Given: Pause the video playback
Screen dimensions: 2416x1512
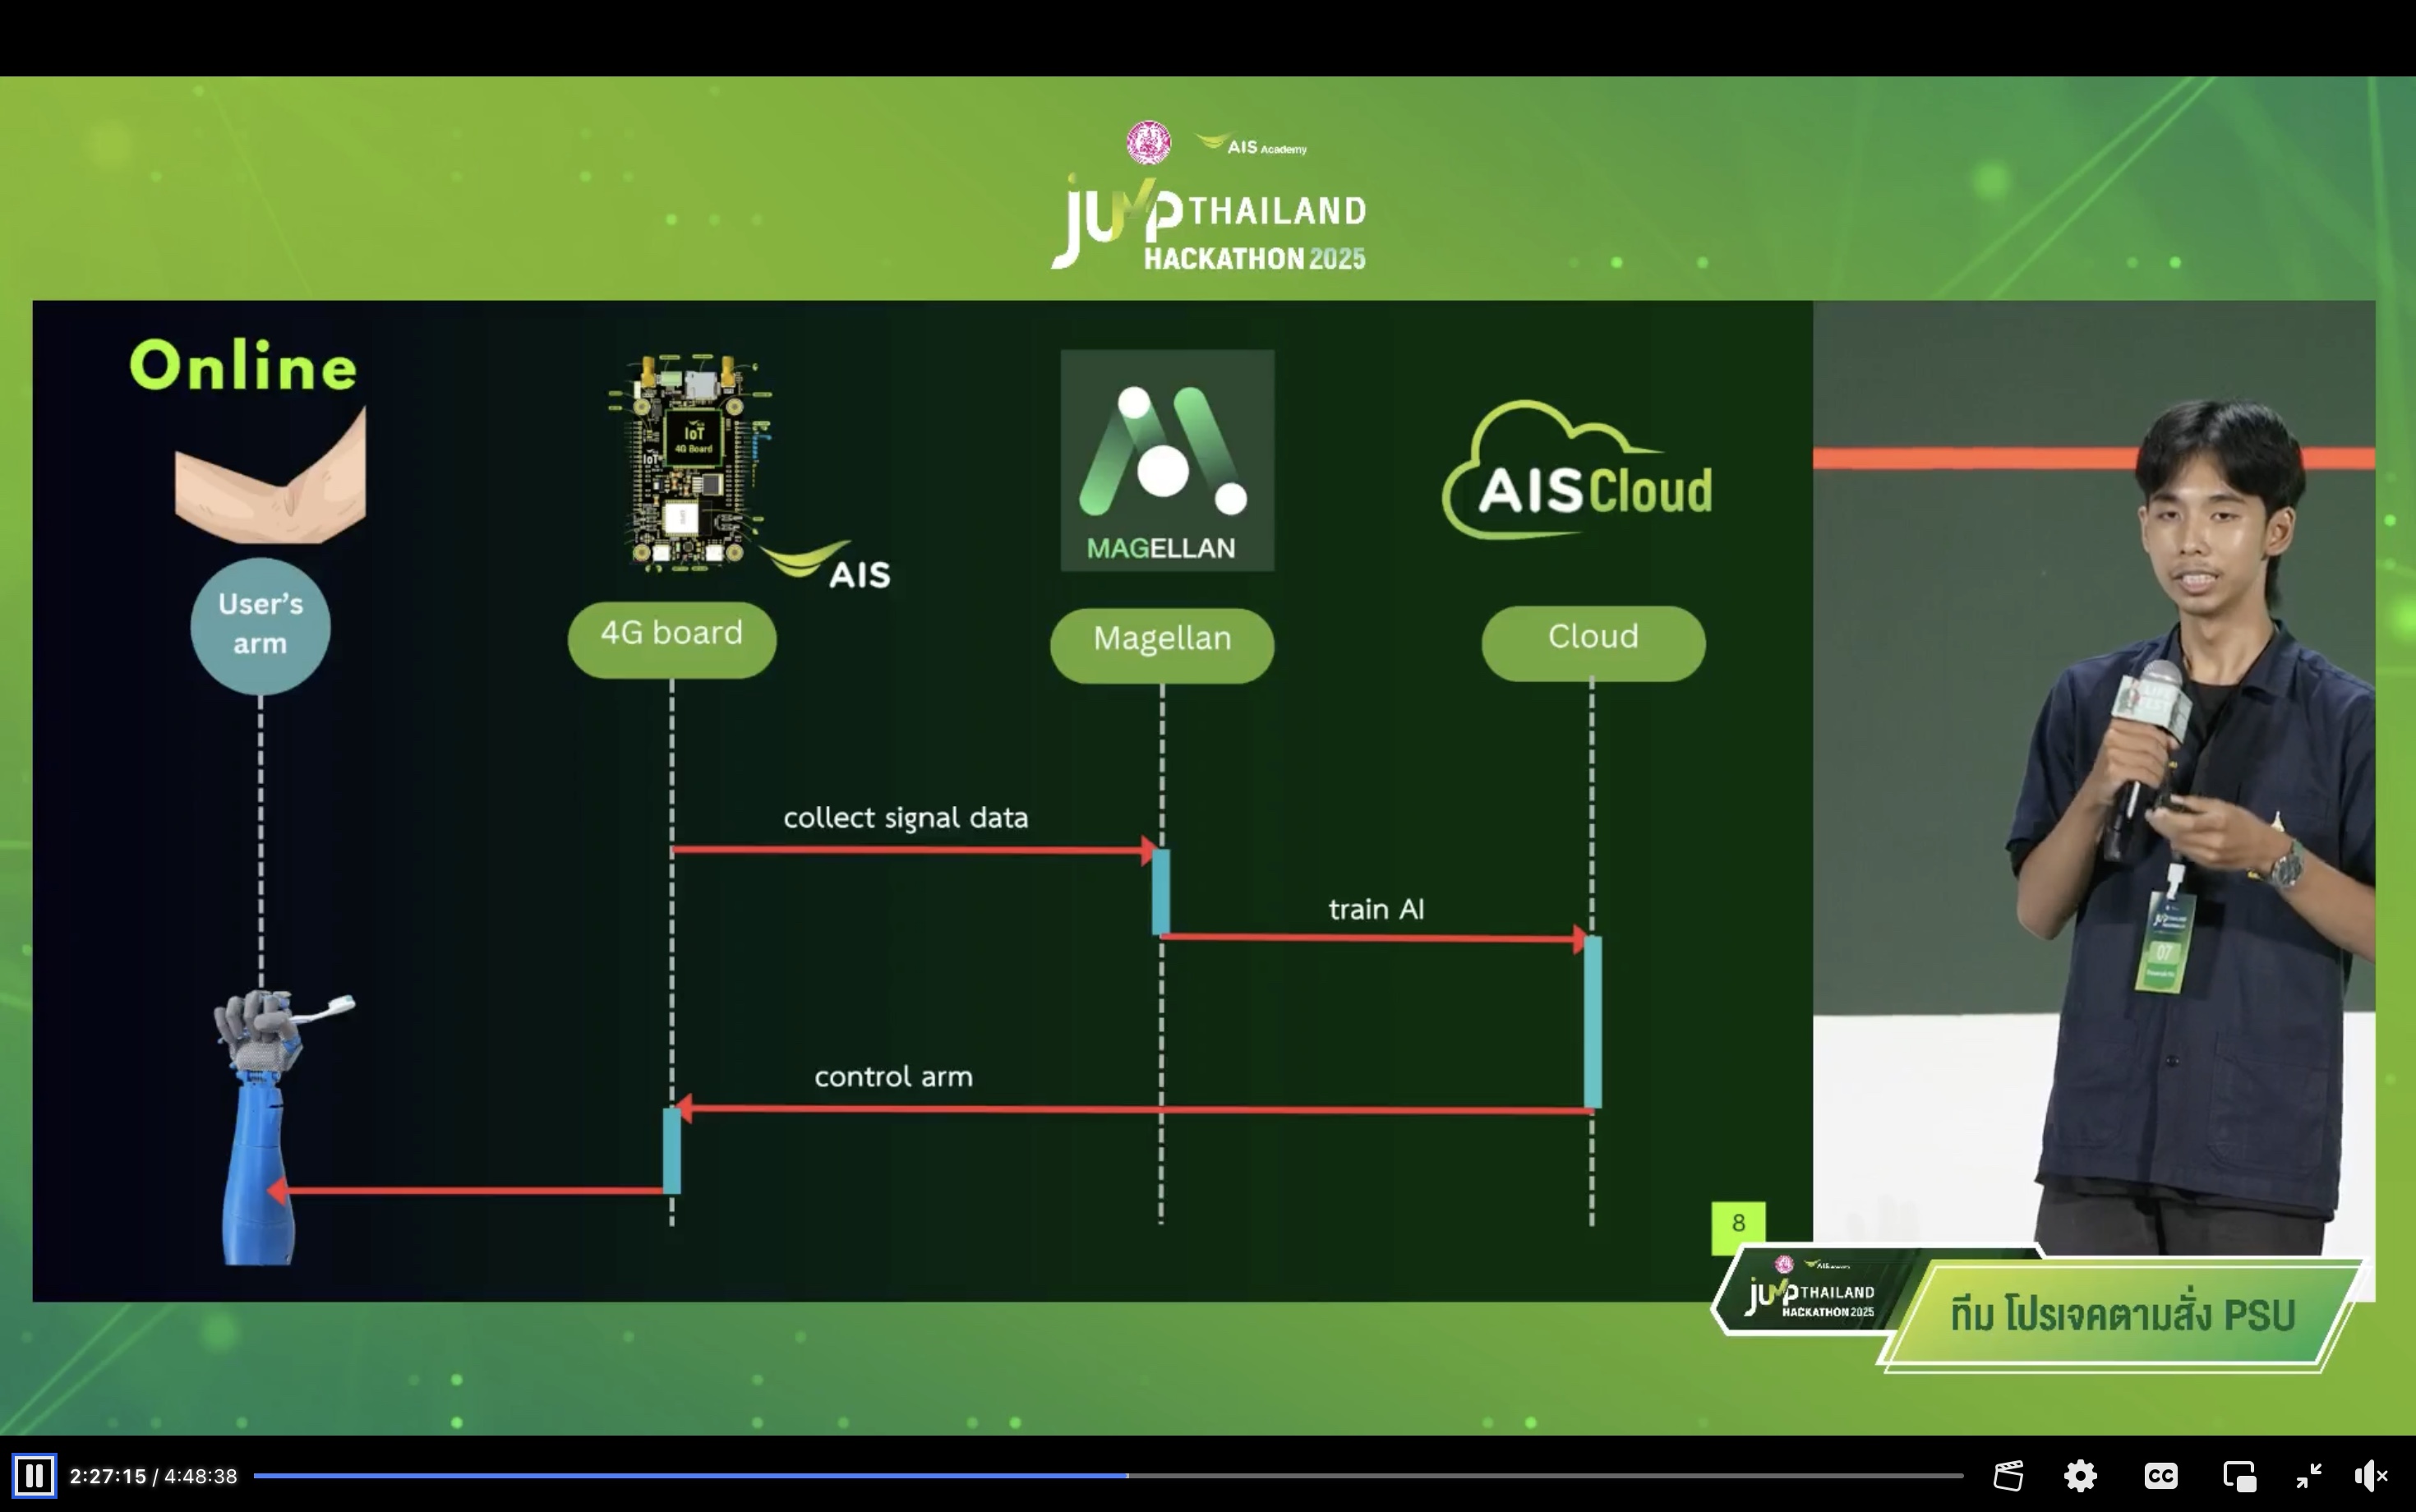Looking at the screenshot, I should click(x=34, y=1475).
